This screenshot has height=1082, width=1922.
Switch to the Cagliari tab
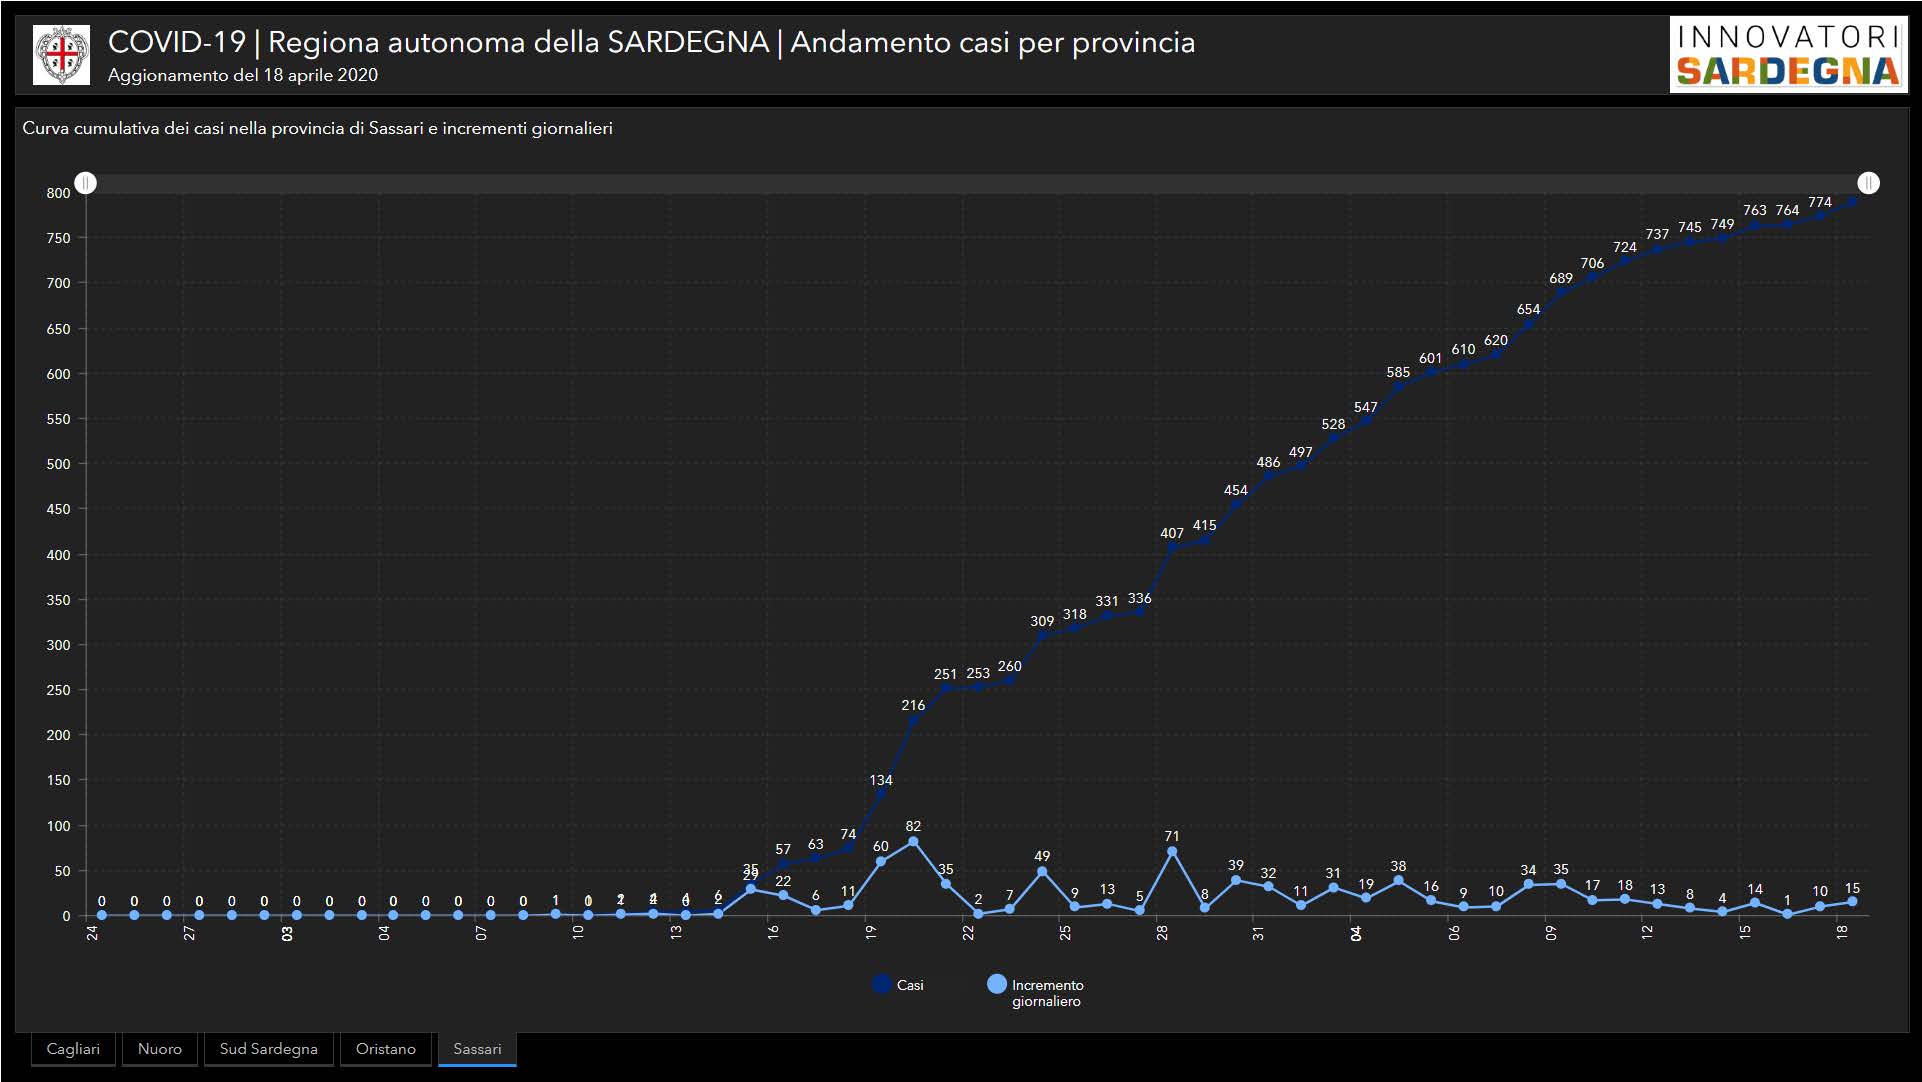pyautogui.click(x=73, y=1049)
